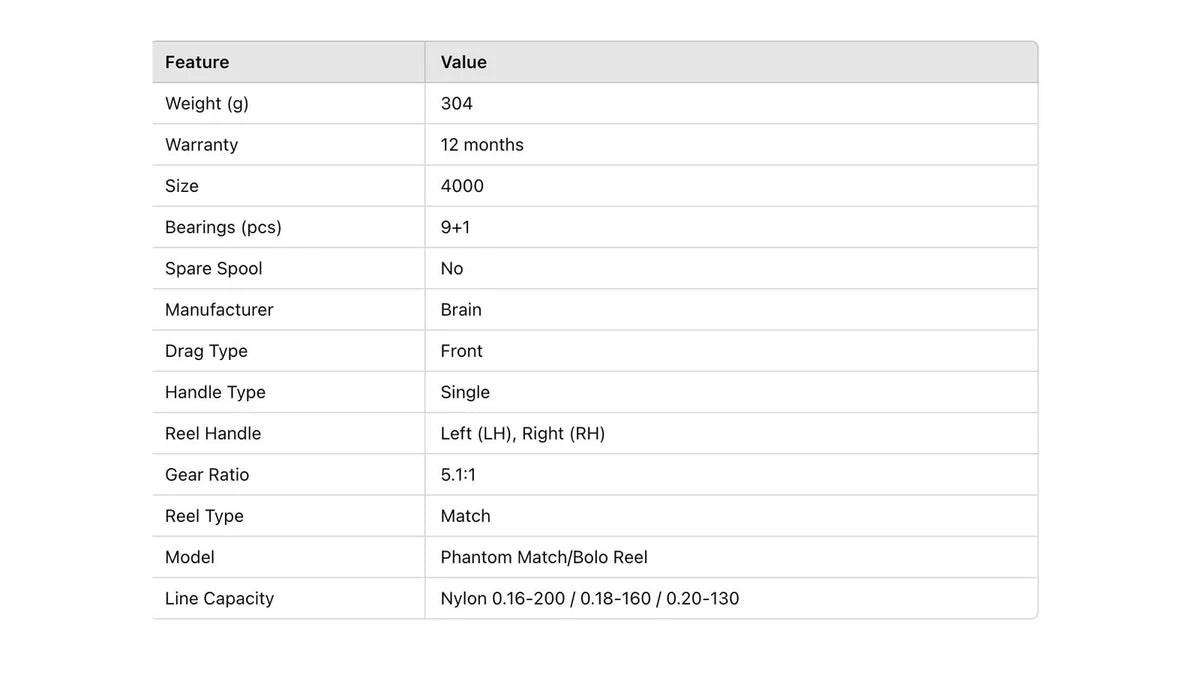Click the 5.1:1 gear ratio value
This screenshot has height=675, width=1200.
458,475
